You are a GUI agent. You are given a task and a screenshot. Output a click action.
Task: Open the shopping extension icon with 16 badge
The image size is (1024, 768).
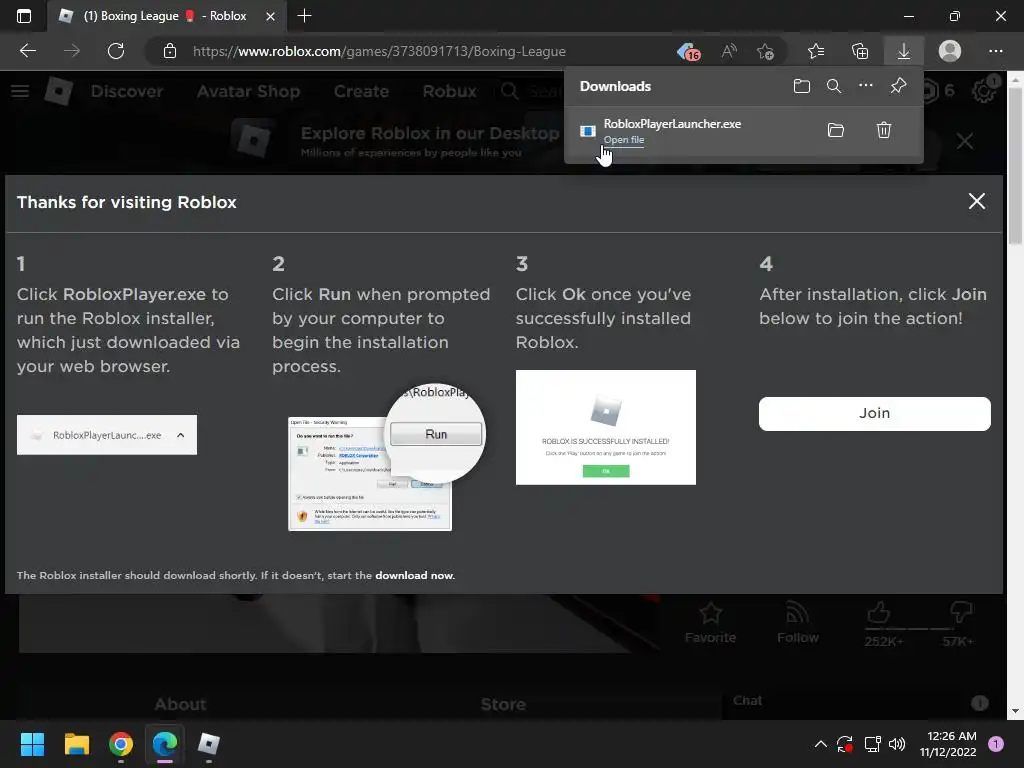coord(688,52)
